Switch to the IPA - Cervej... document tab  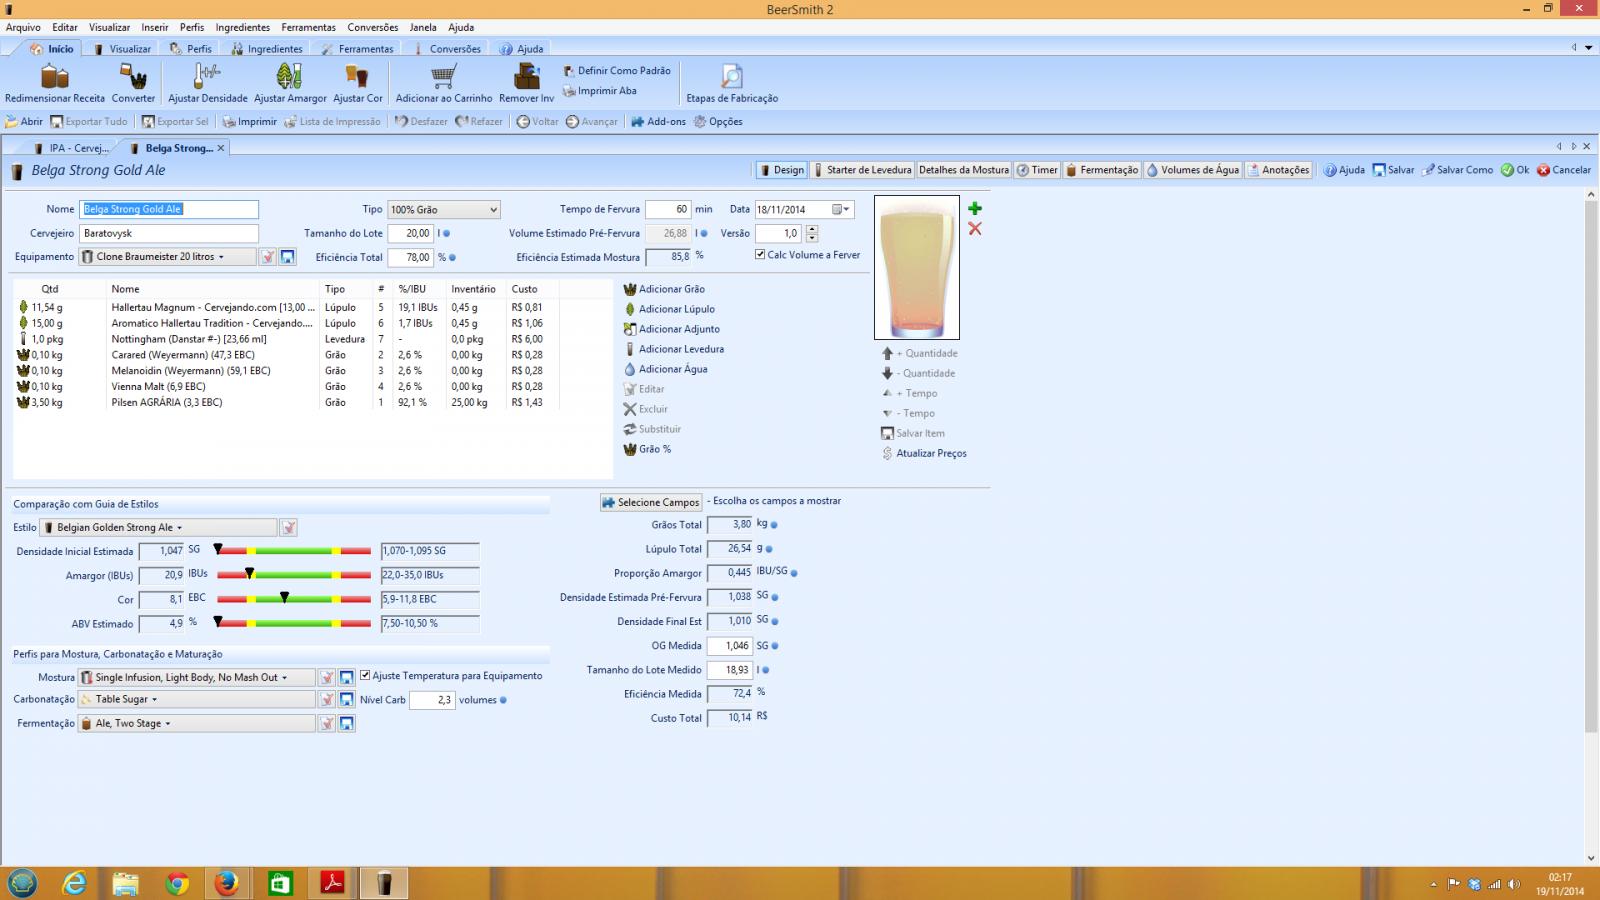70,148
